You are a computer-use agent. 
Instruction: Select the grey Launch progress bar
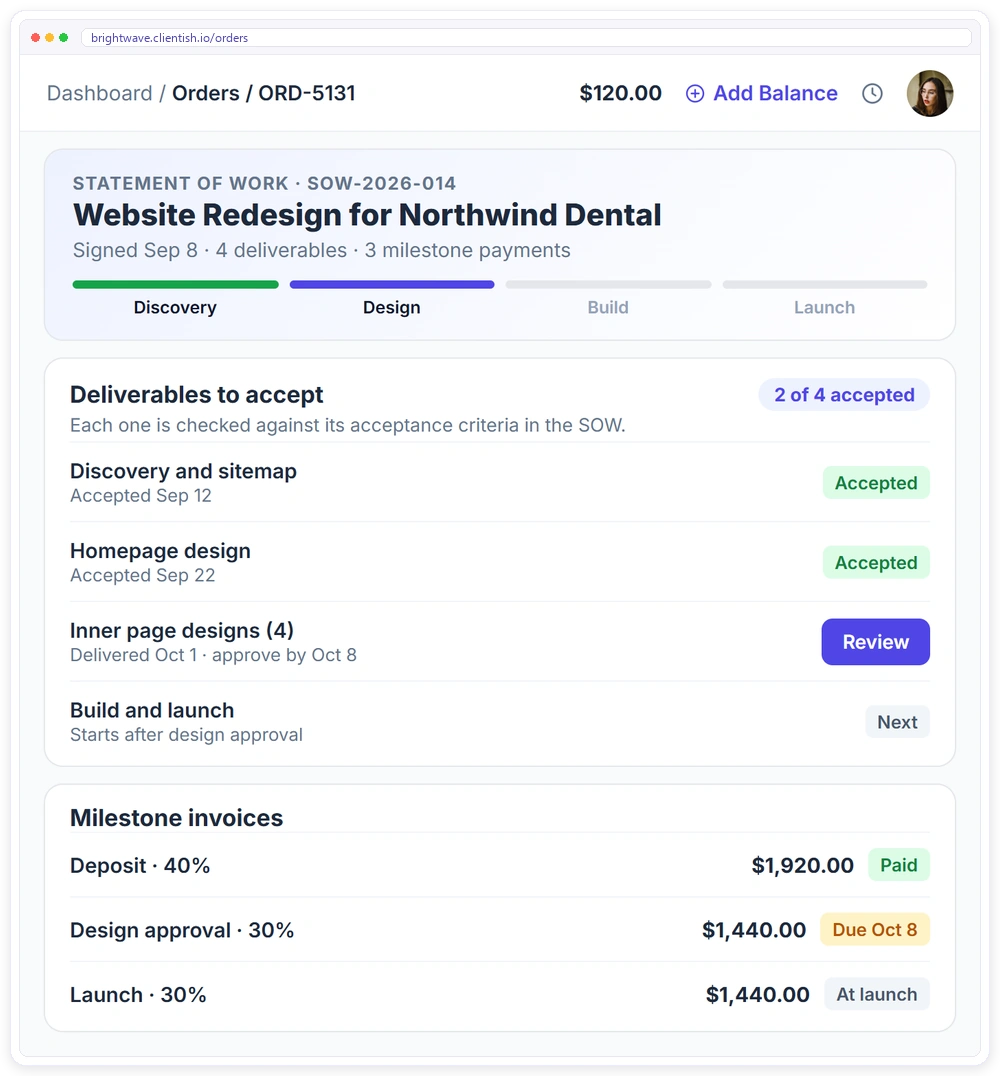[825, 284]
